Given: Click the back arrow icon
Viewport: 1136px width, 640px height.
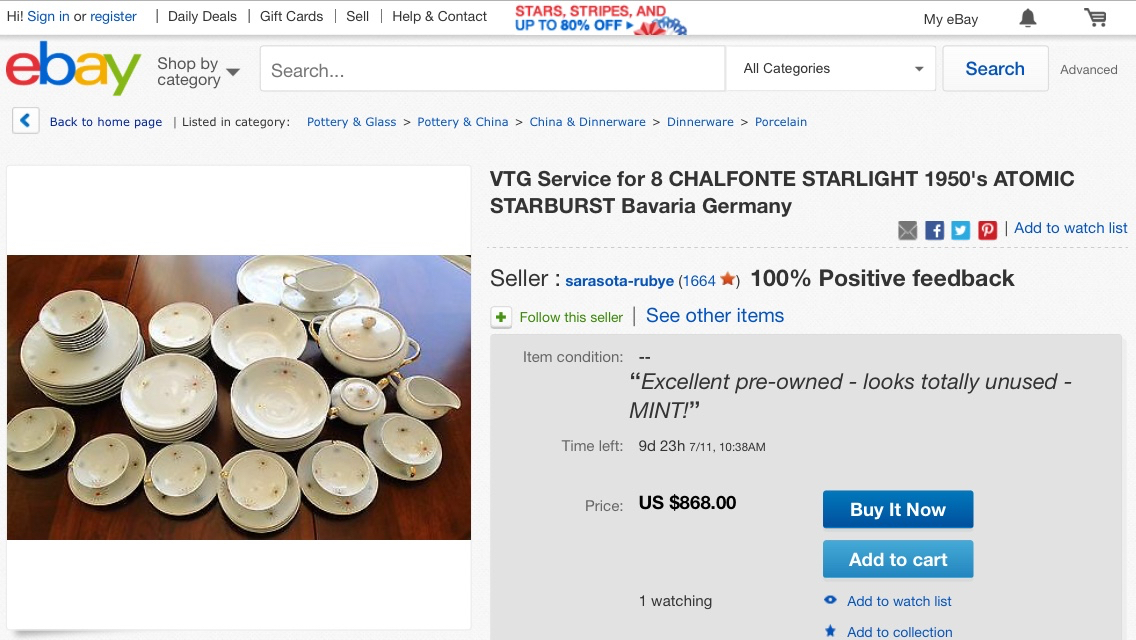Looking at the screenshot, I should 26,121.
